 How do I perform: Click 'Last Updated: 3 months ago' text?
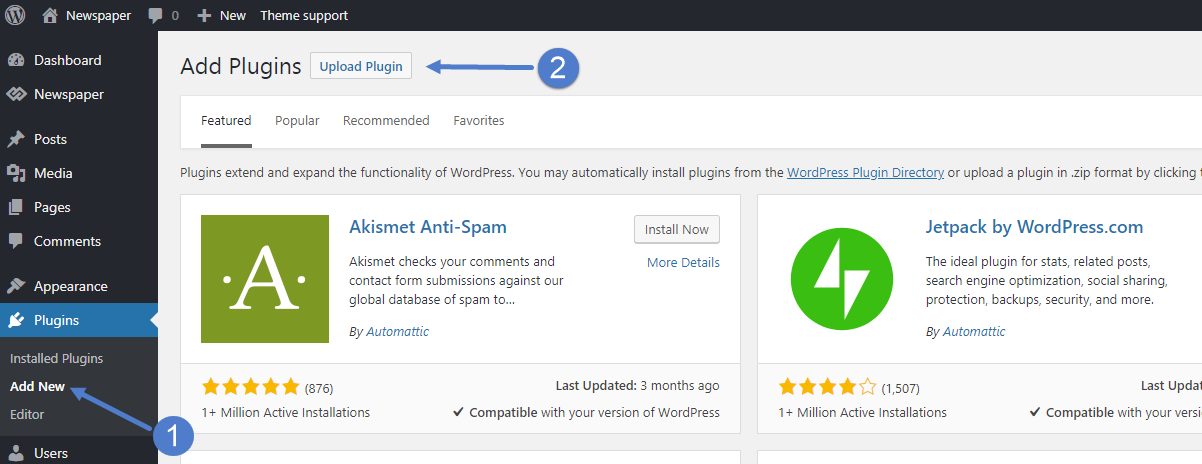(x=638, y=386)
